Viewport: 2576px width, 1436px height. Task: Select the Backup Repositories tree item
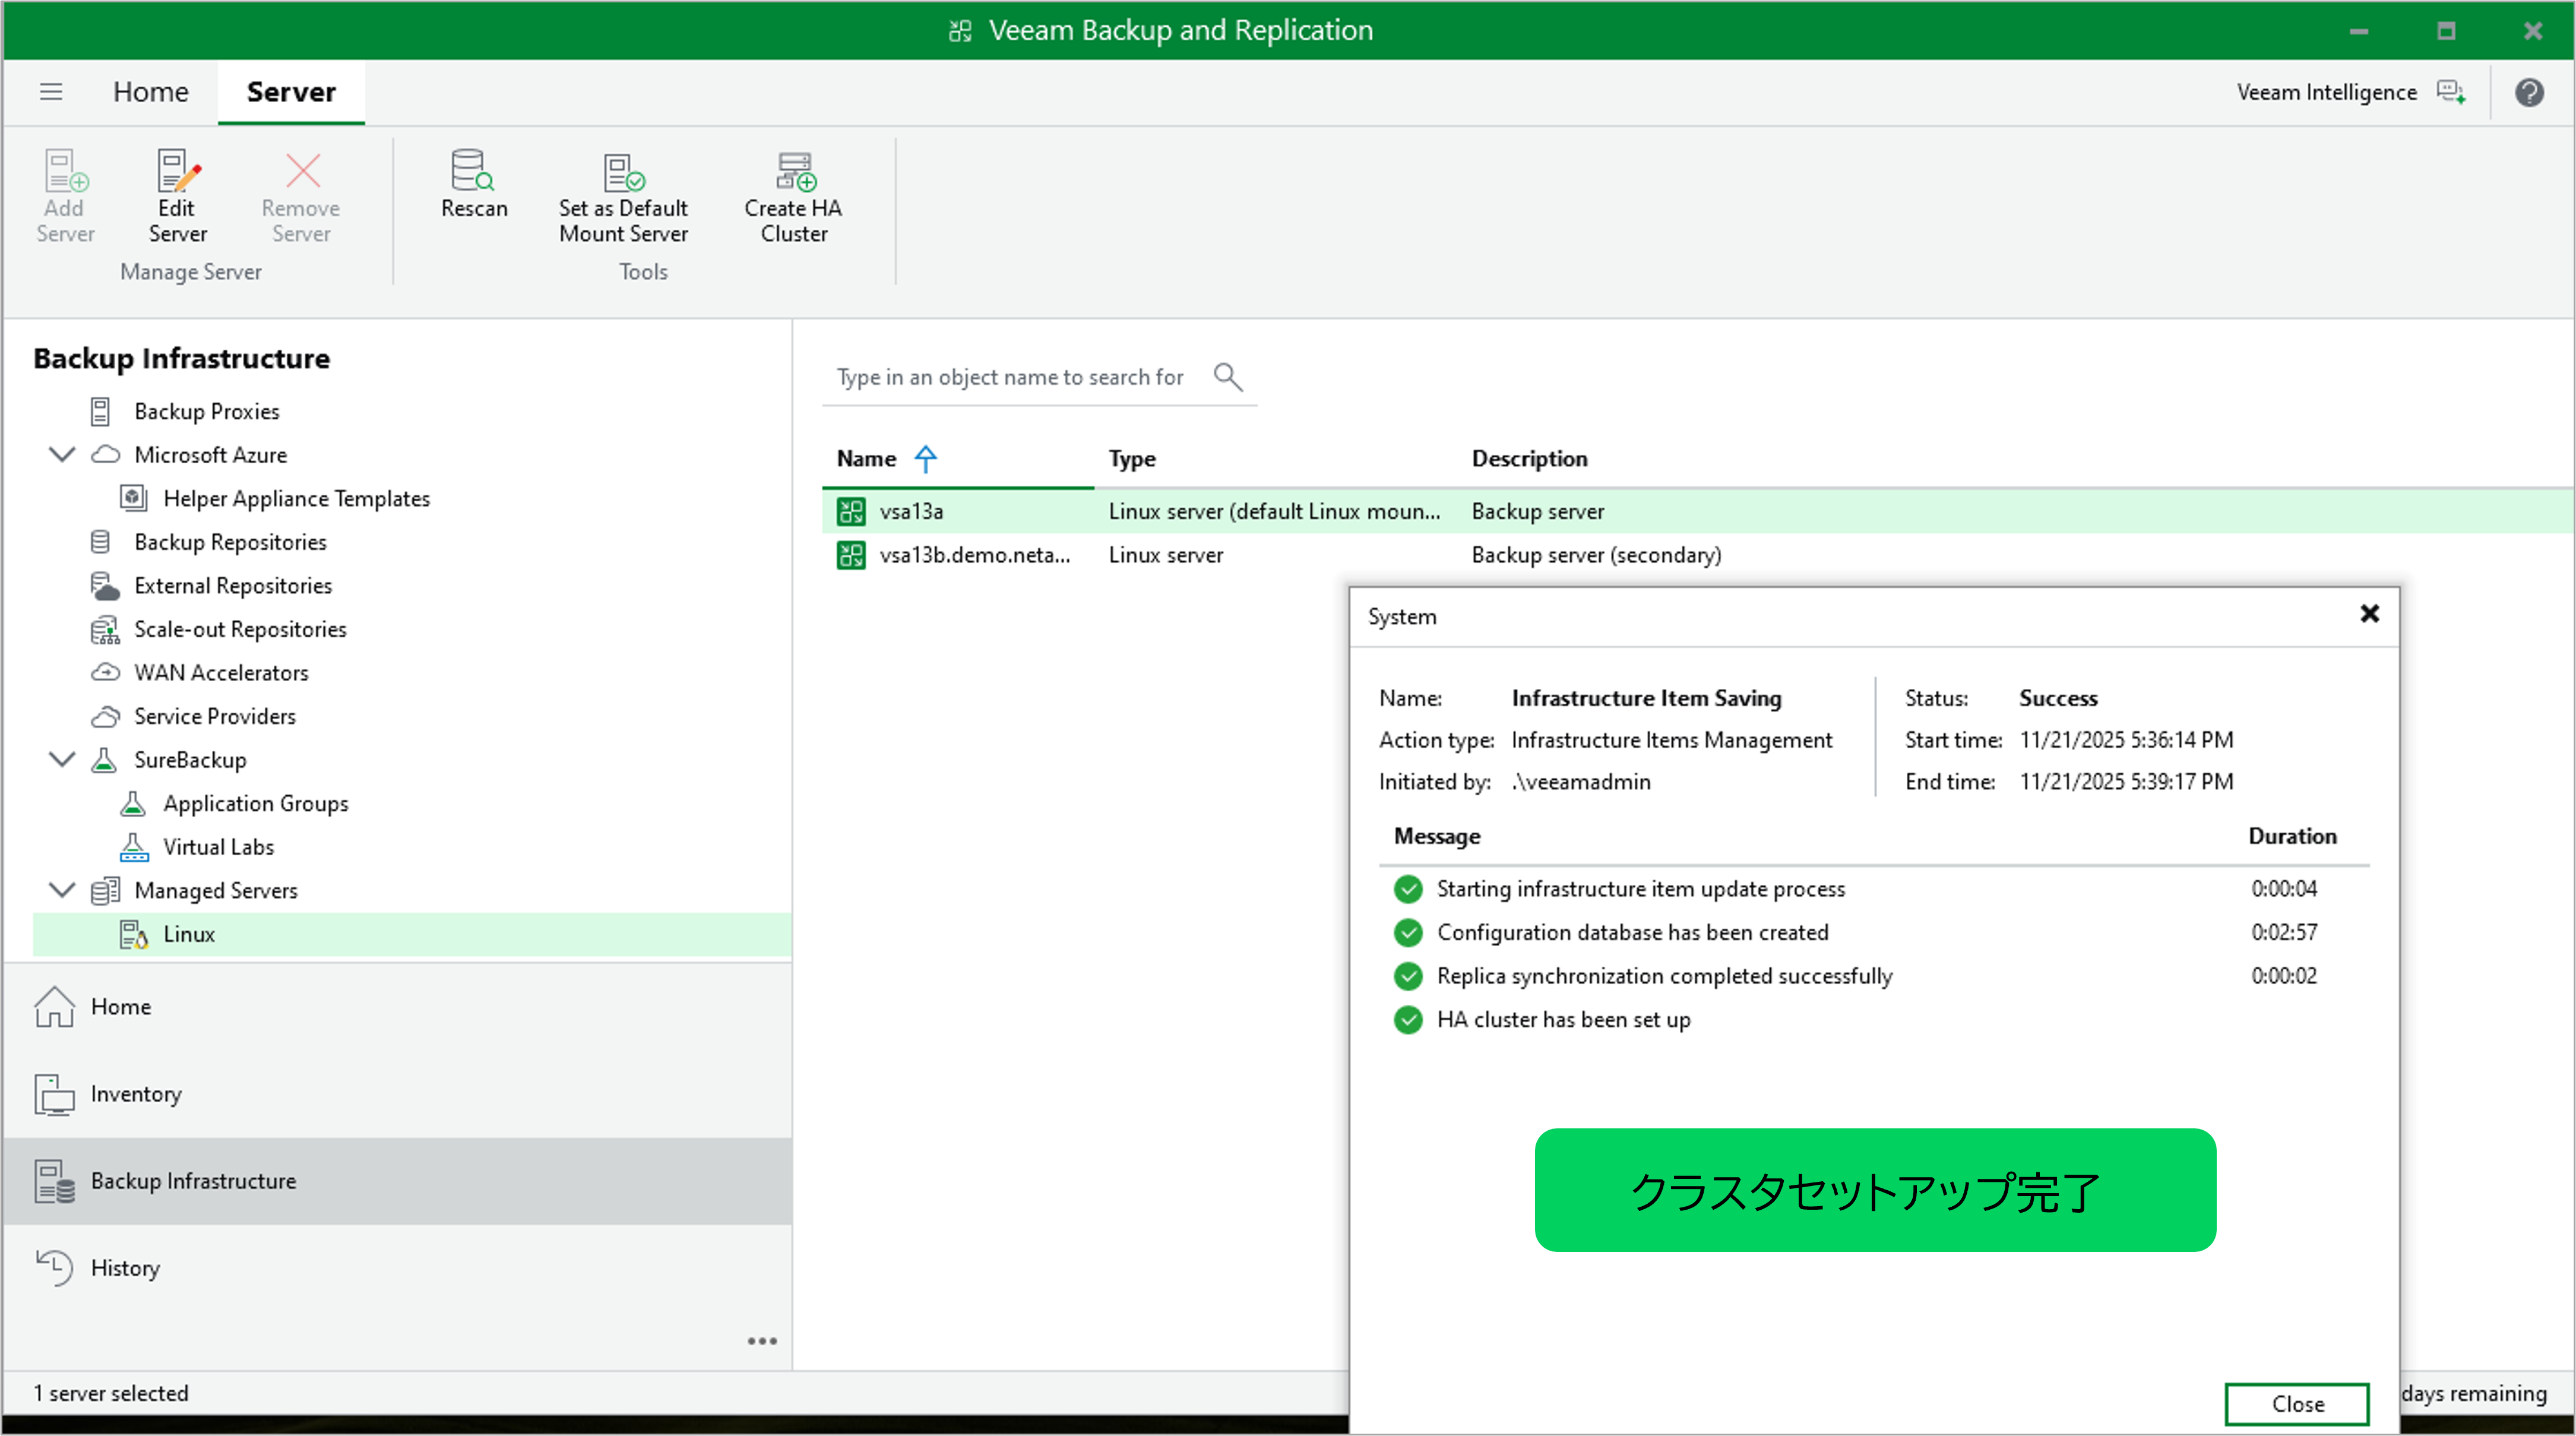(230, 542)
